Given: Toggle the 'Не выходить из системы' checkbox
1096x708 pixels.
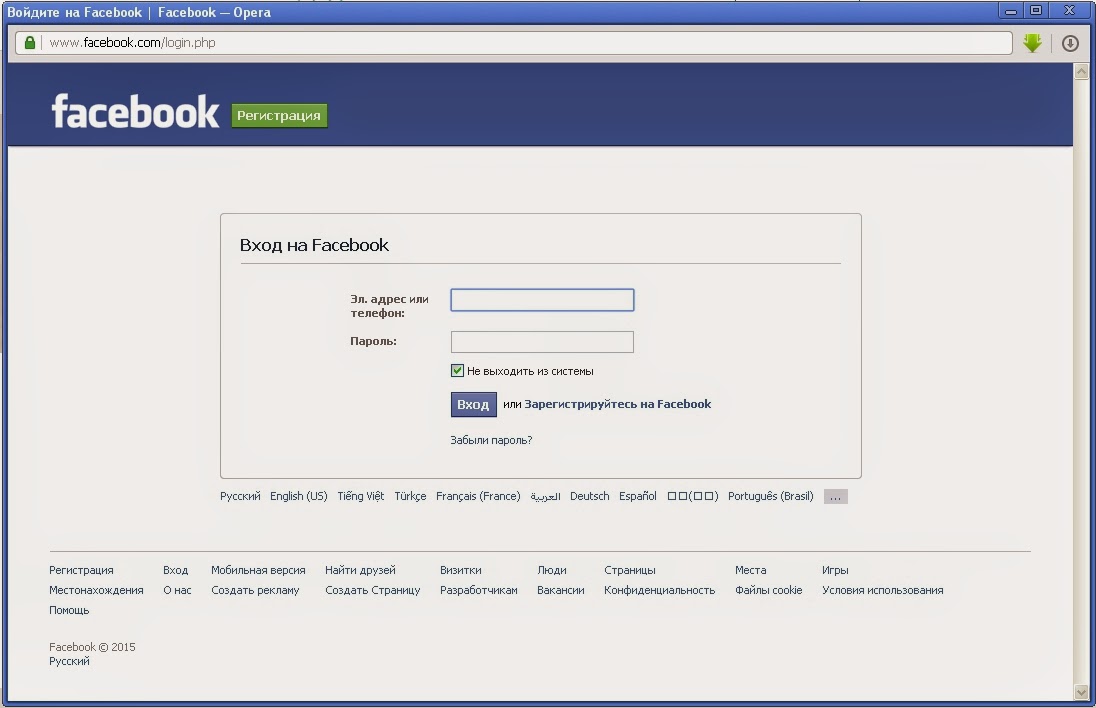Looking at the screenshot, I should 457,371.
